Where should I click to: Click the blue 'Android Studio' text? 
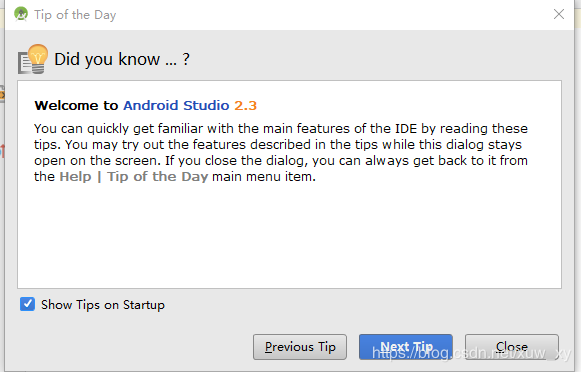click(x=176, y=106)
